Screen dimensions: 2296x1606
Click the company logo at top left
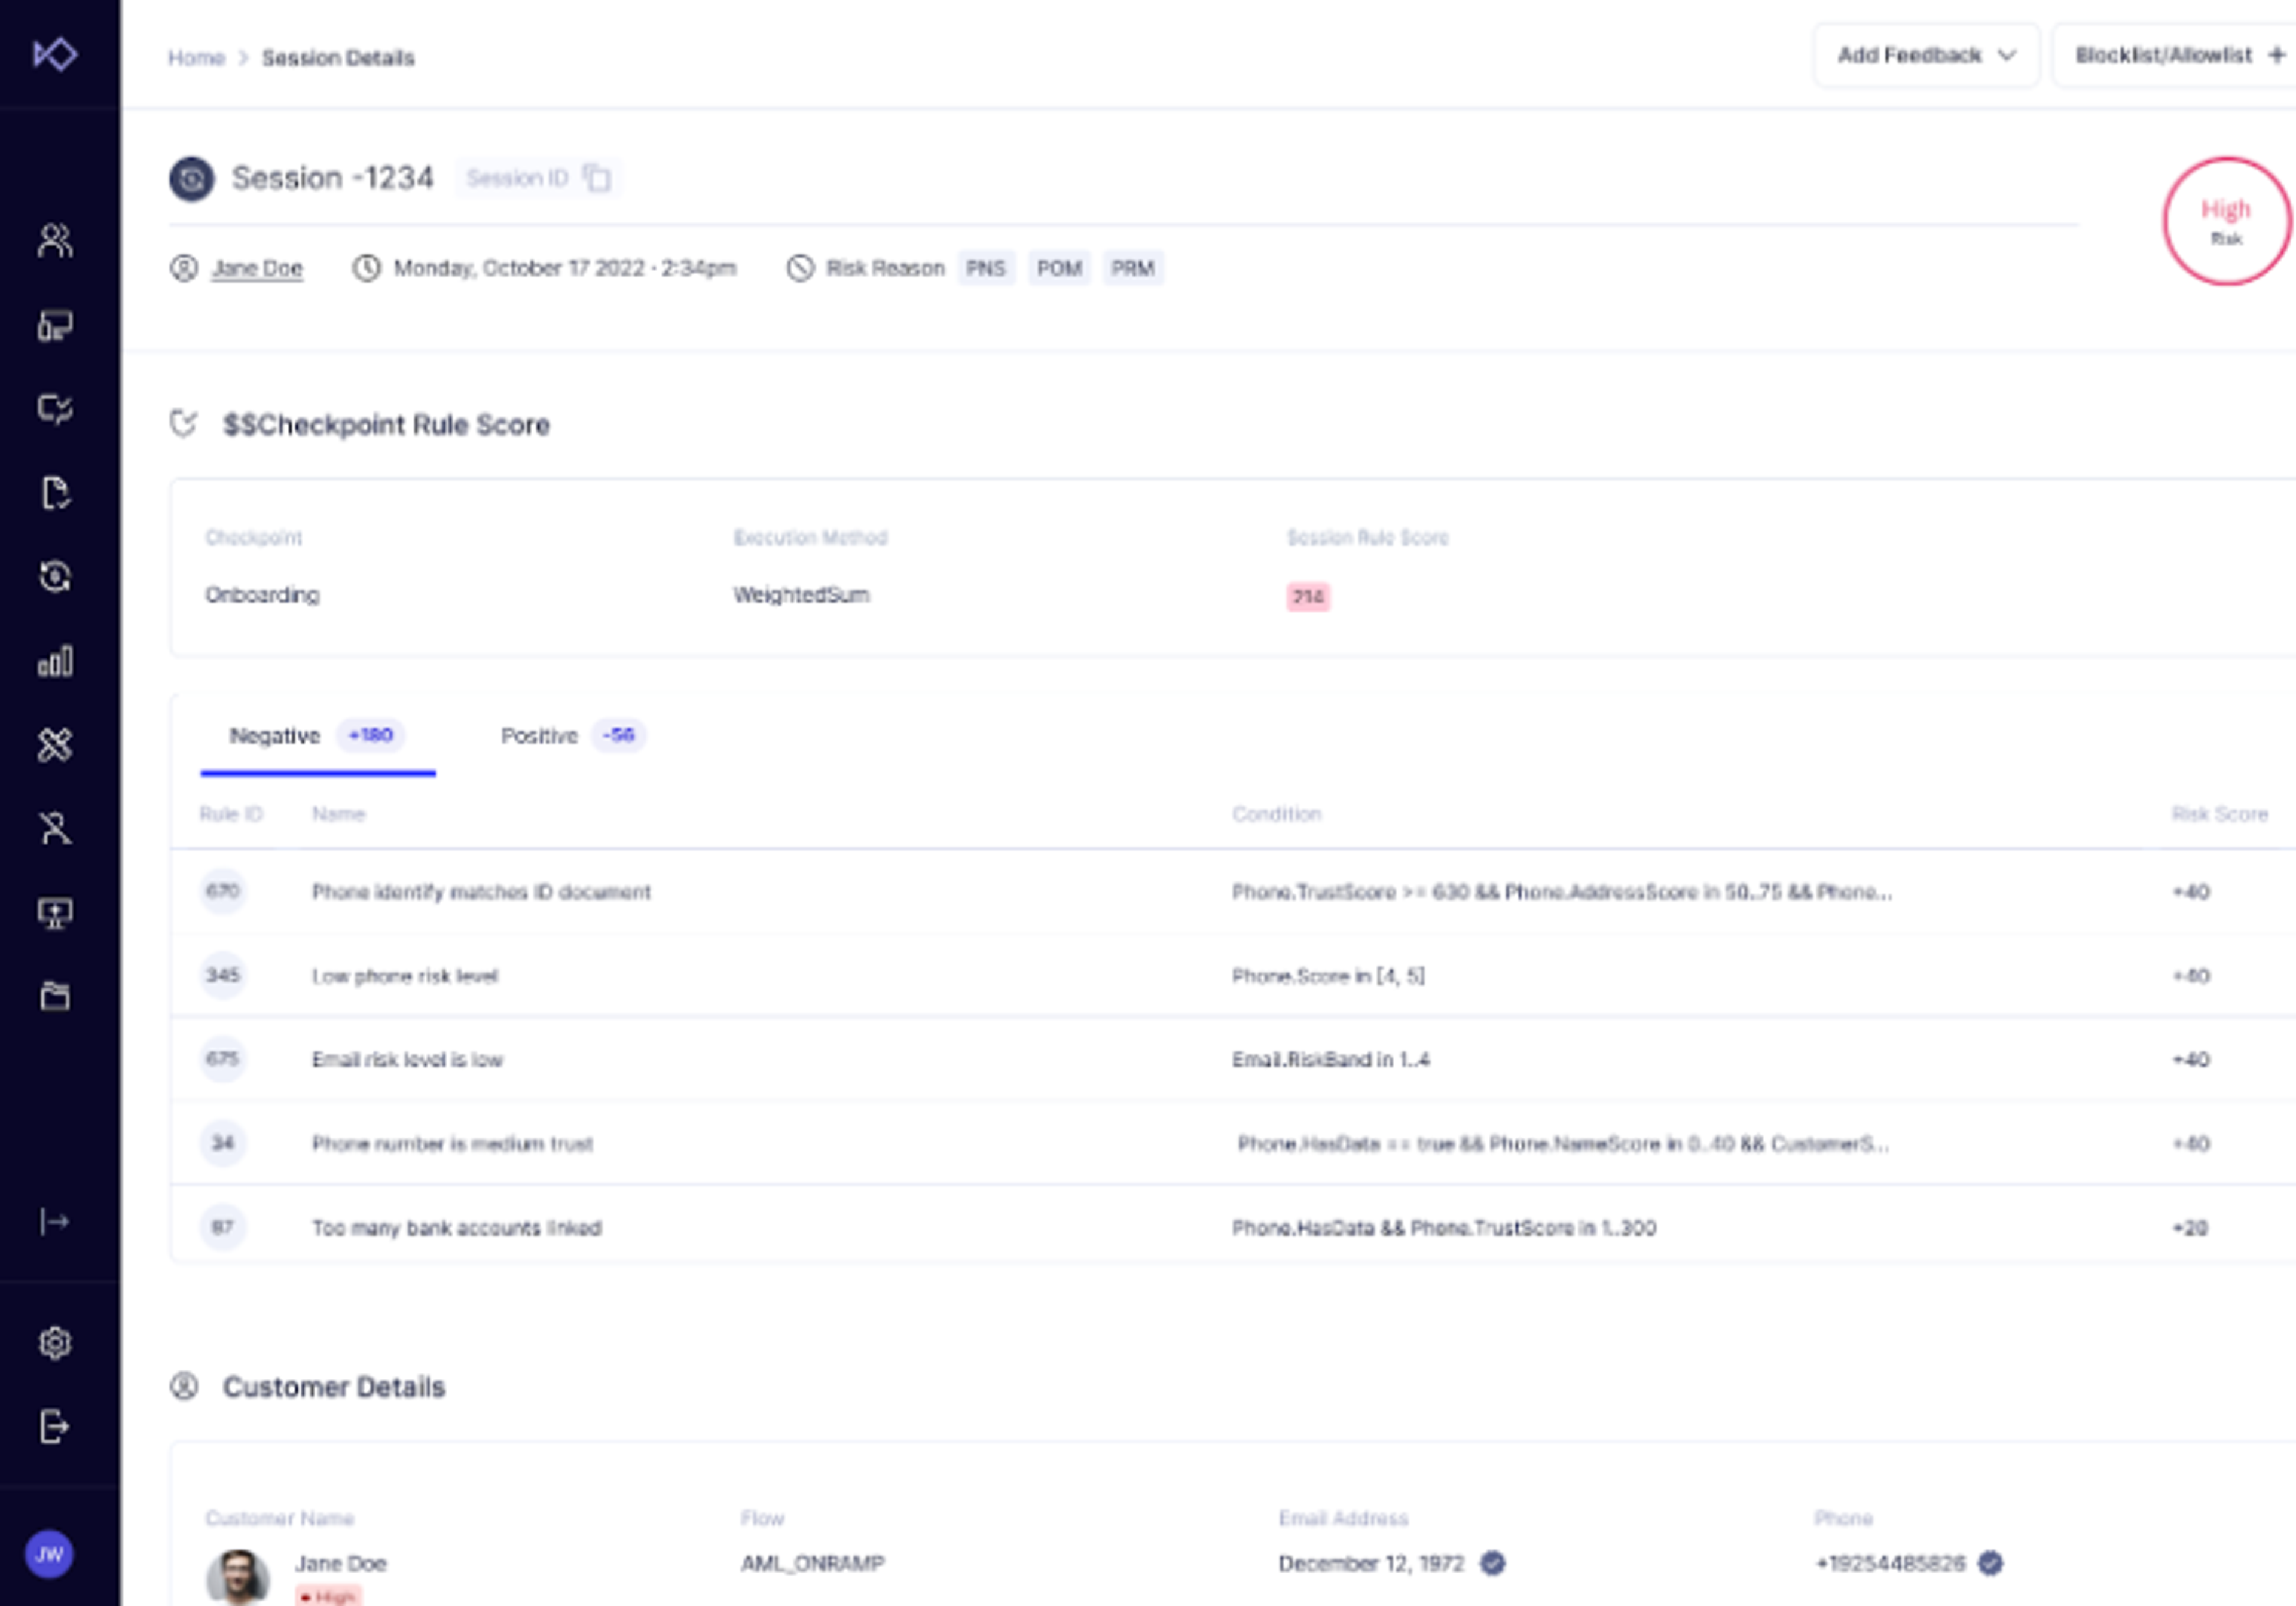click(55, 54)
